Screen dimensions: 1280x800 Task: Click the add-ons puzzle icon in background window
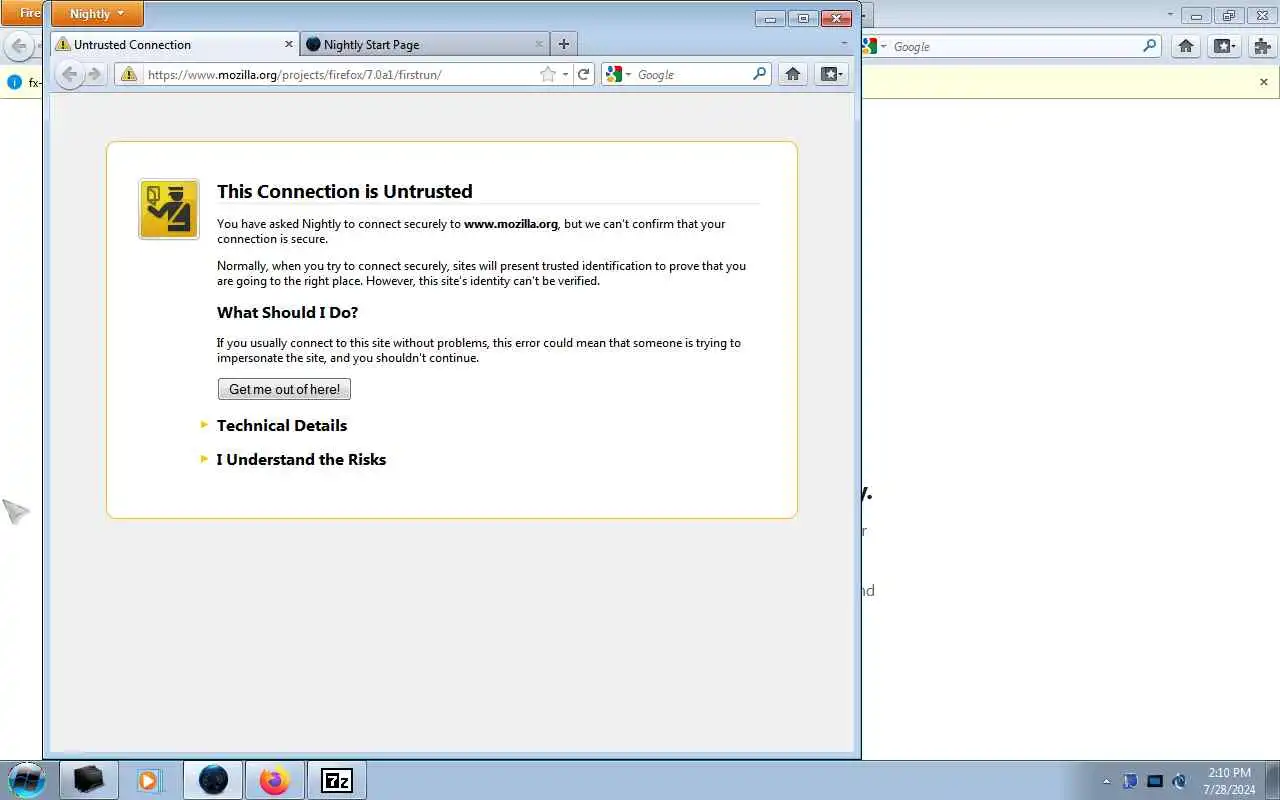point(1263,46)
